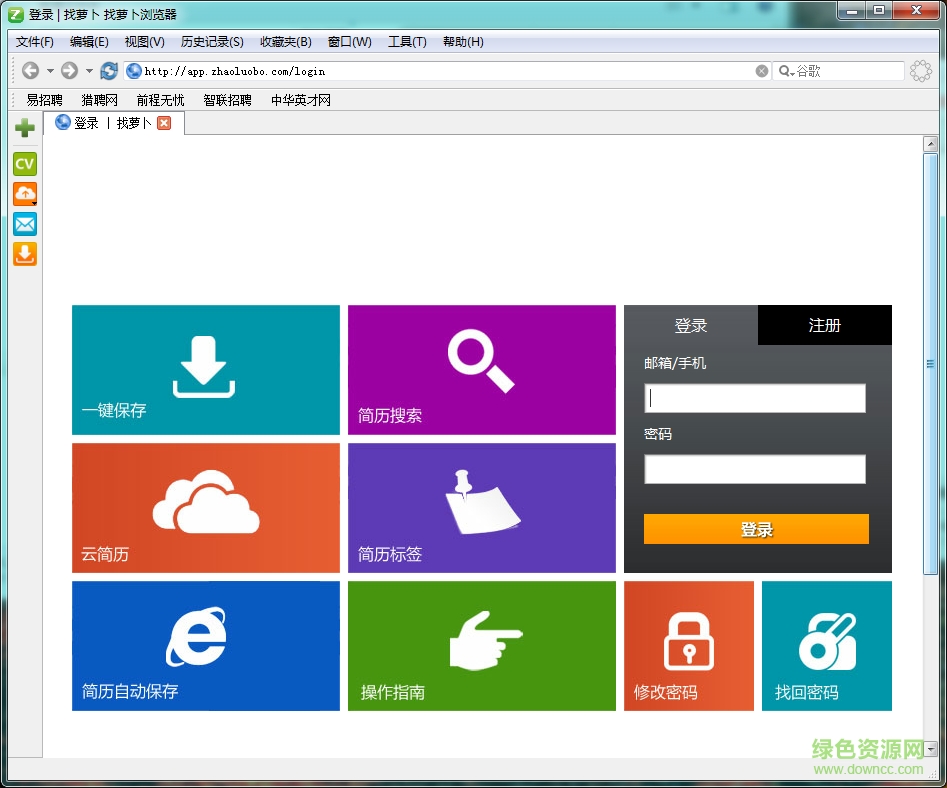Click the 邮箱/手机 input field

click(x=755, y=398)
